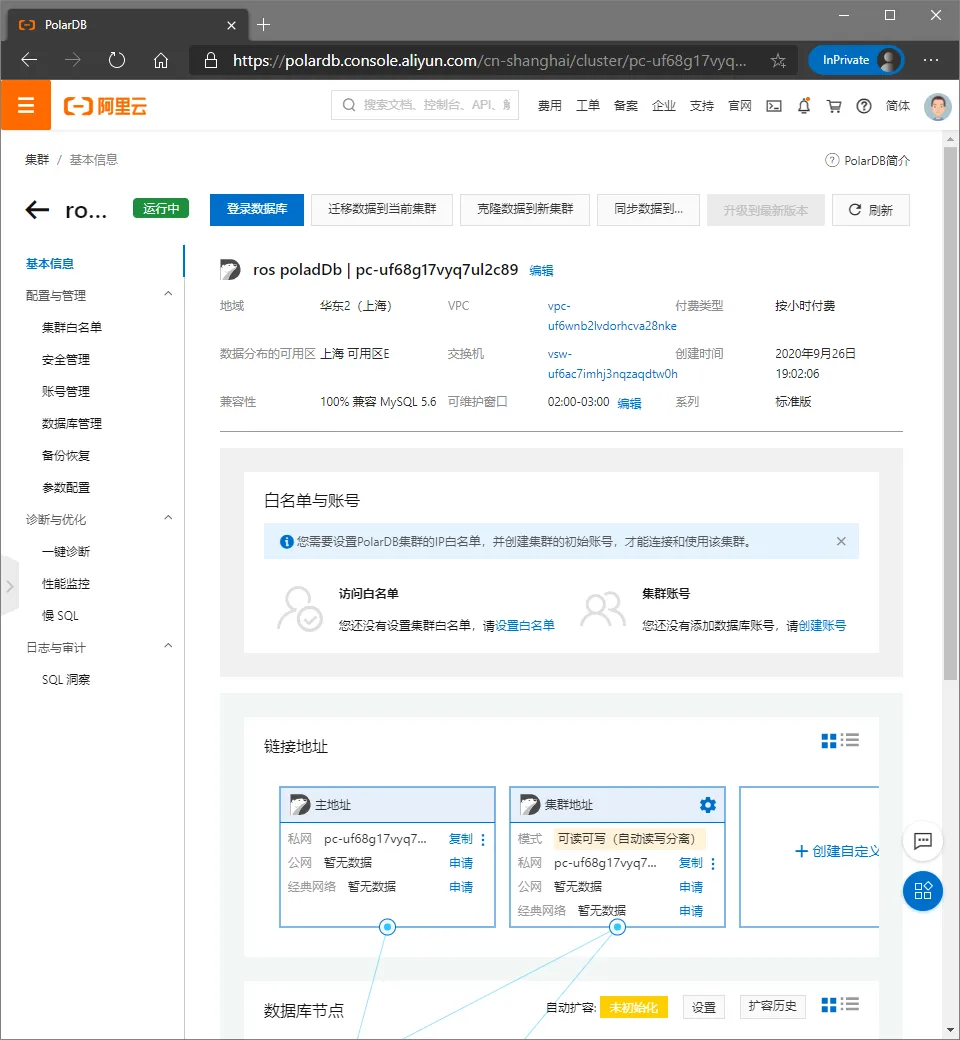Open more options for 主地址 private address
This screenshot has width=960, height=1040.
(x=483, y=840)
